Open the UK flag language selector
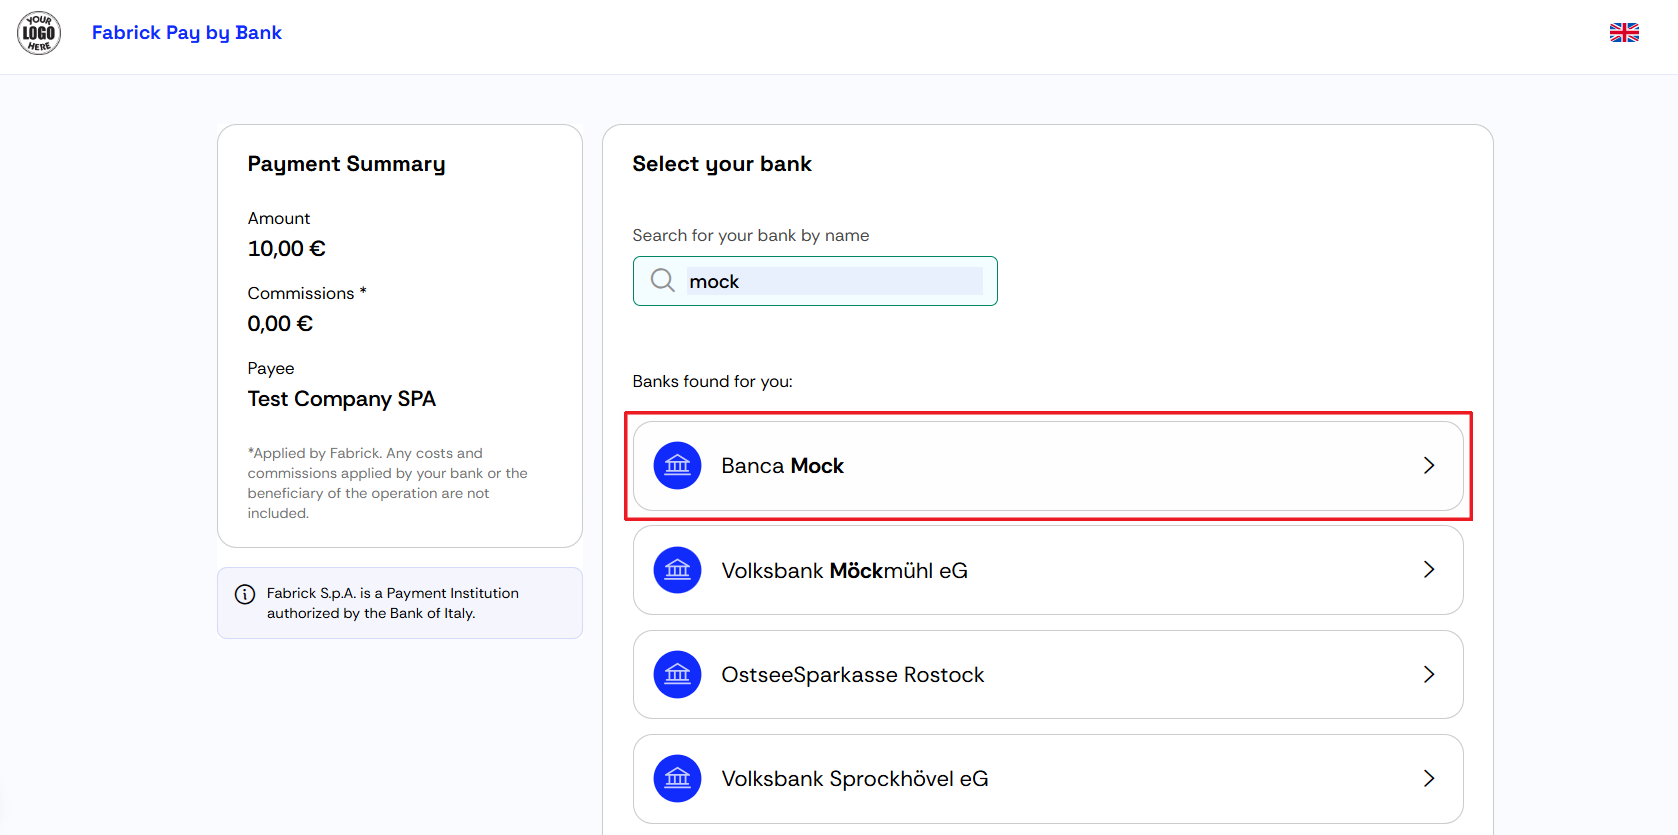This screenshot has width=1678, height=835. pos(1624,33)
